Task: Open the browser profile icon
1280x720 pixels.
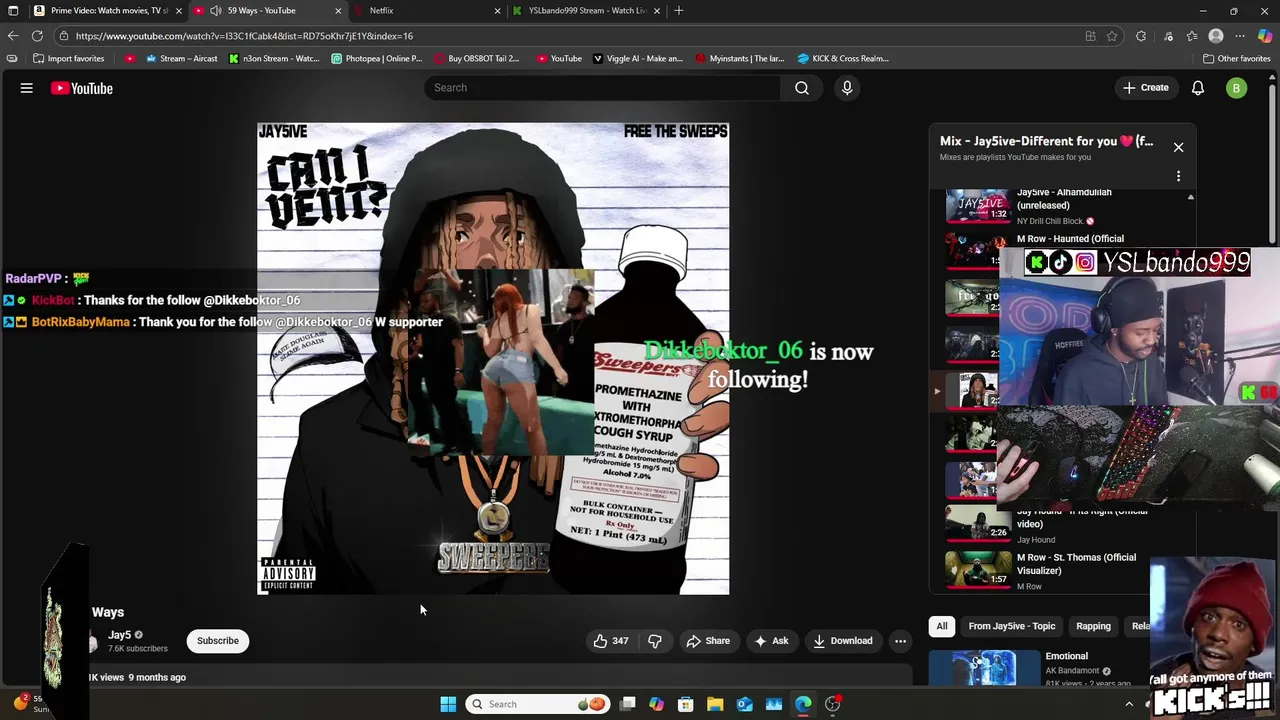Action: click(1216, 36)
